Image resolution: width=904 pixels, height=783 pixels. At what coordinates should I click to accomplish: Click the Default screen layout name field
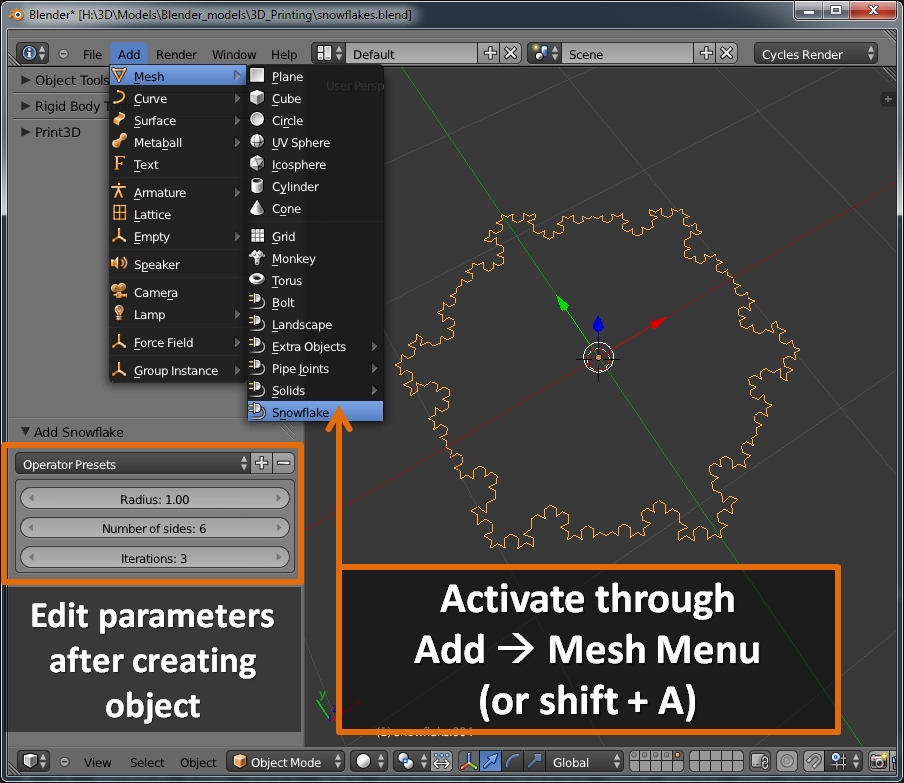click(412, 54)
